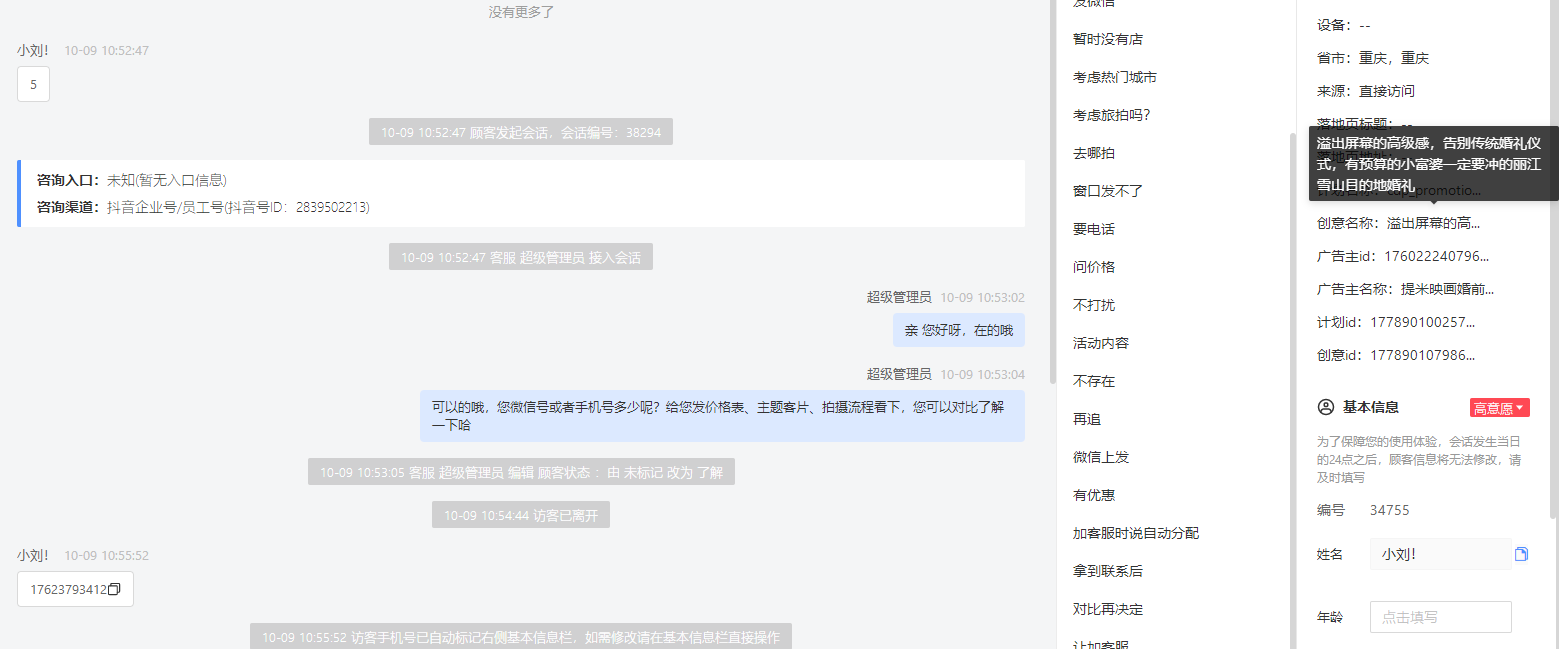This screenshot has width=1559, height=649.
Task: Select quick reply 拿到联系后
Action: point(1108,571)
